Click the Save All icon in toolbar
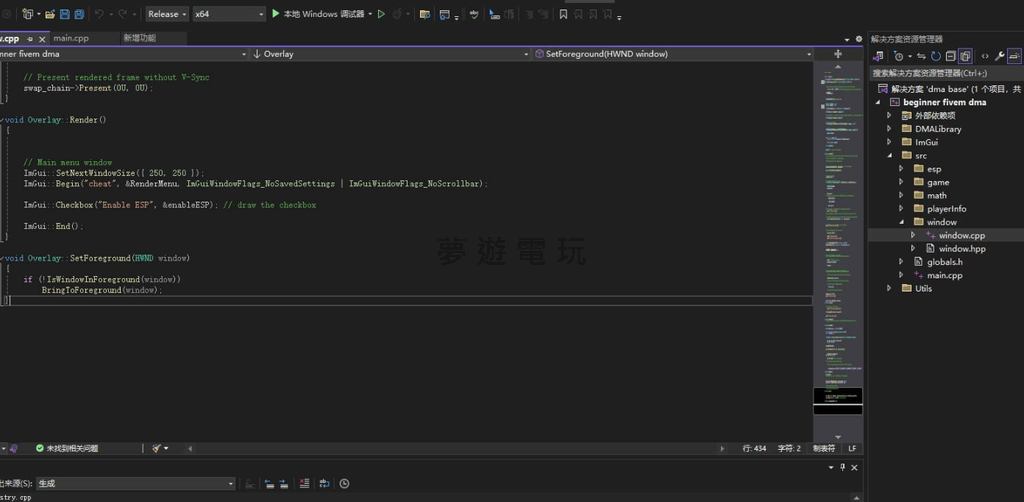This screenshot has height=502, width=1024. point(78,14)
